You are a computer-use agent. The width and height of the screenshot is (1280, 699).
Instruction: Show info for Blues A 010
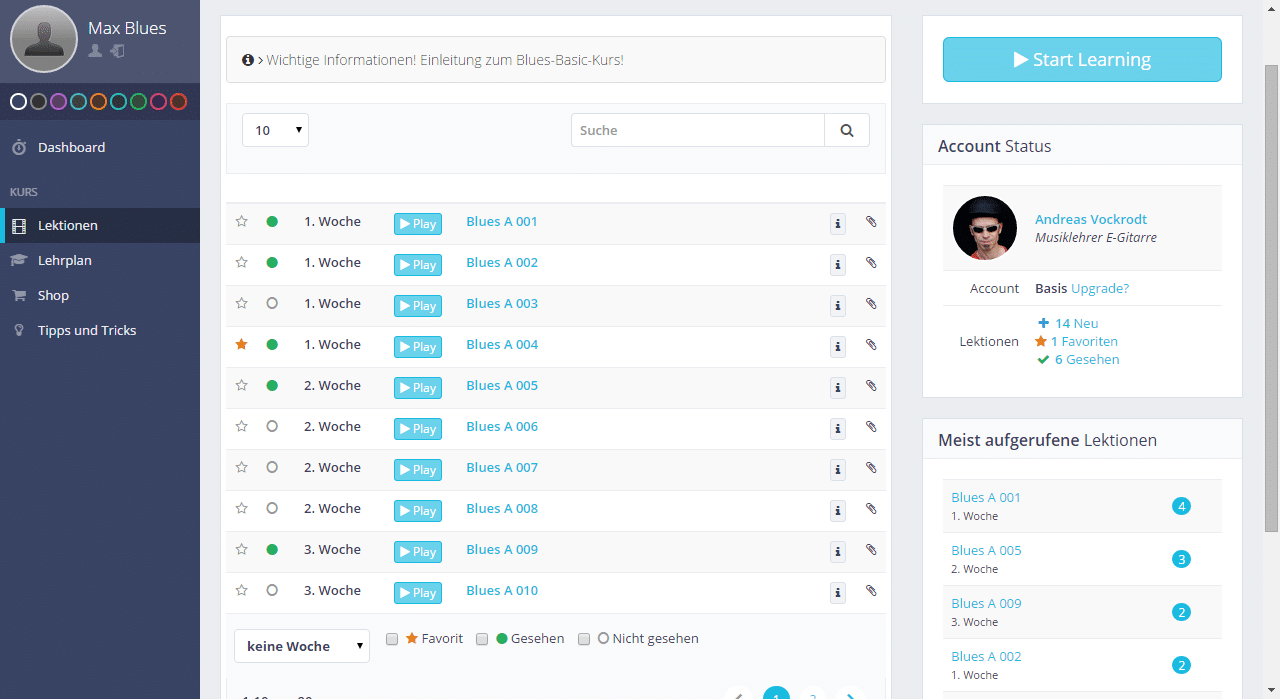click(x=838, y=592)
